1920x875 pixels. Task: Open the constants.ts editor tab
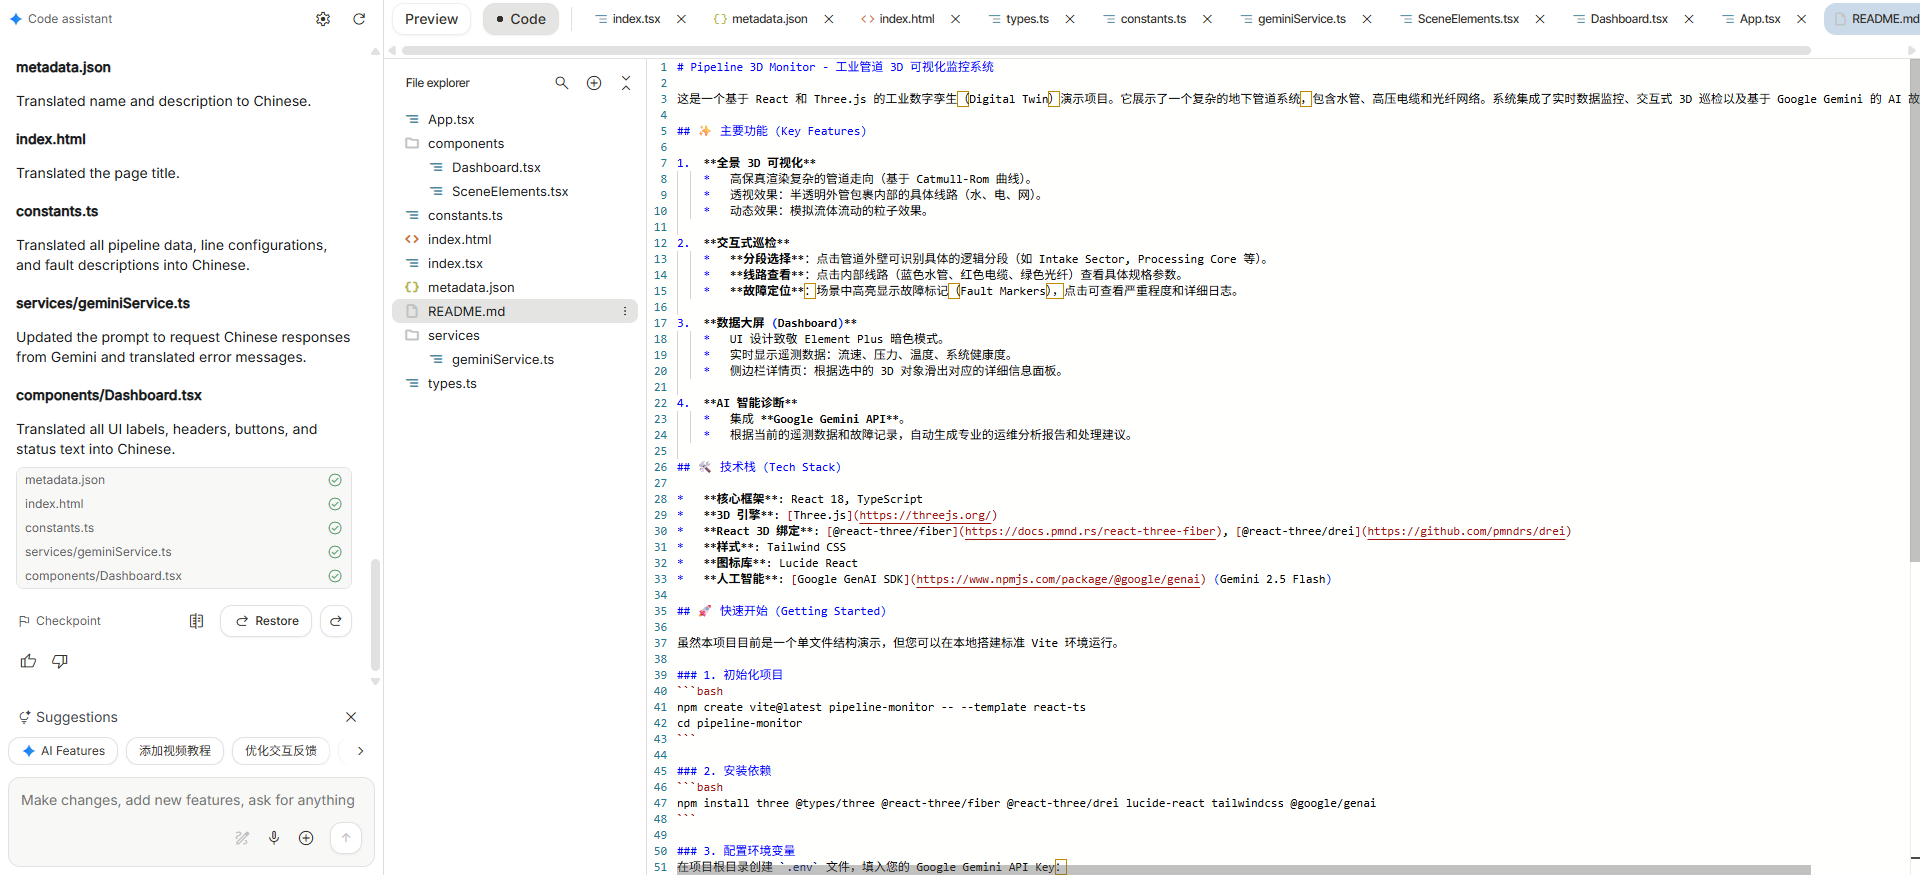pyautogui.click(x=1152, y=19)
